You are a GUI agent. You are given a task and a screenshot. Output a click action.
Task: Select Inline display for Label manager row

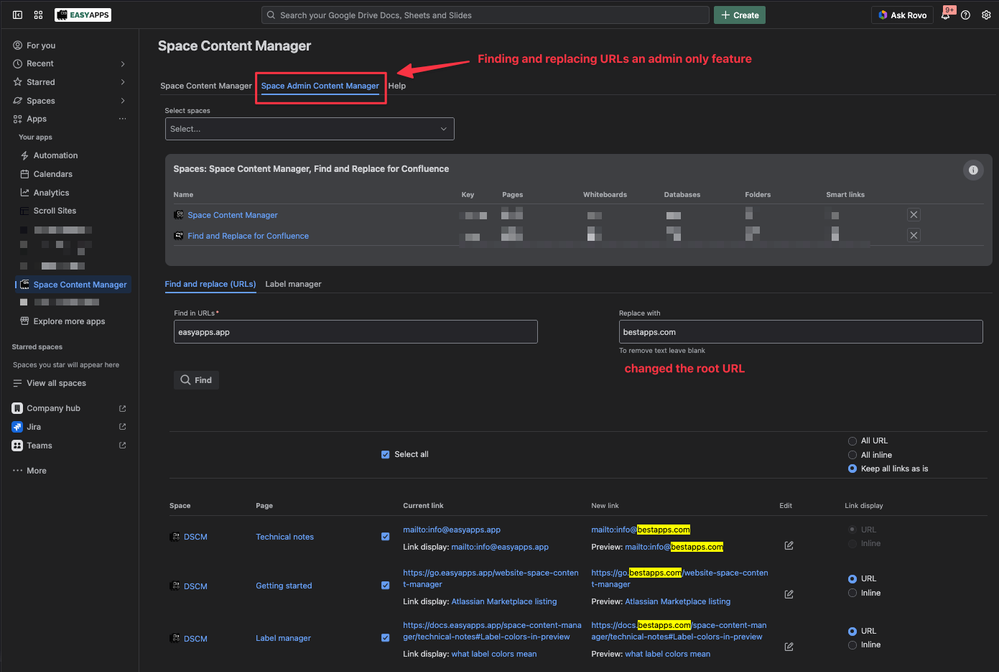coord(852,644)
